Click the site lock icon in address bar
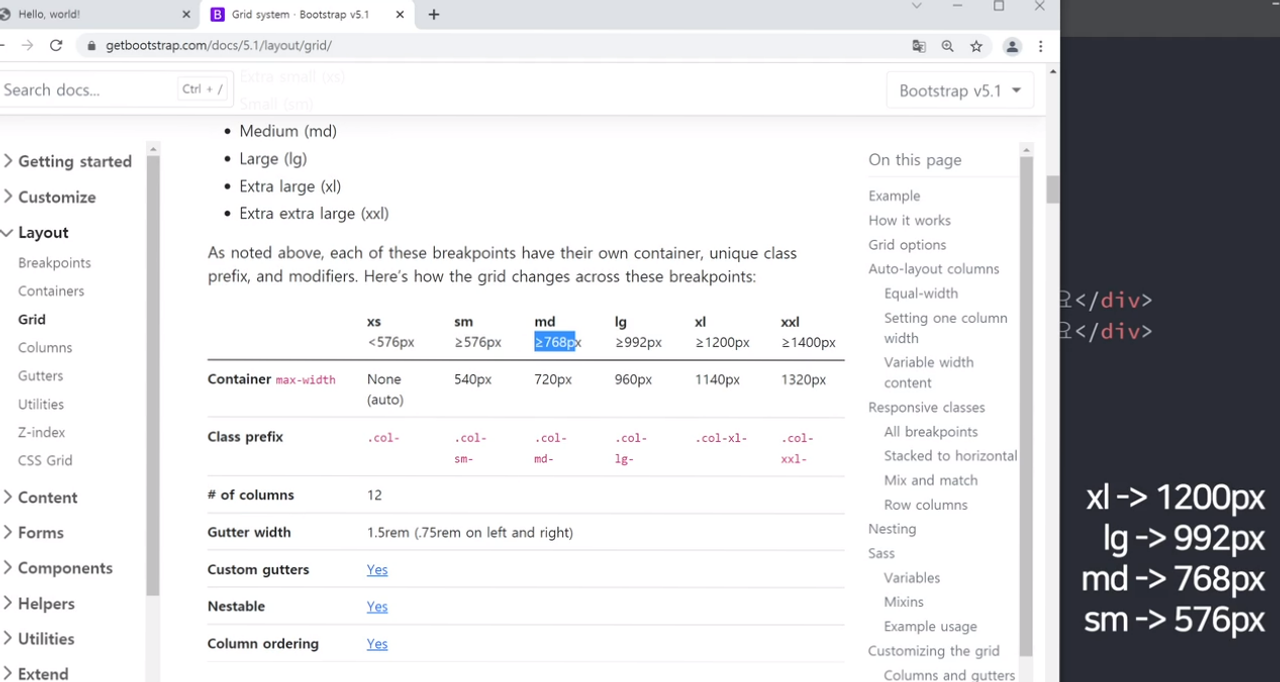 click(92, 46)
